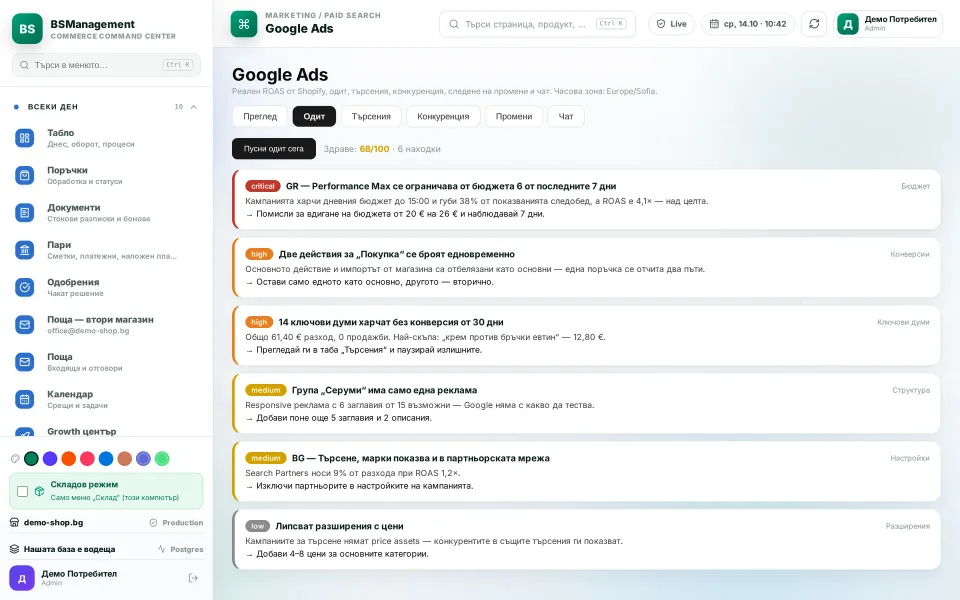This screenshot has height=600, width=960.
Task: Toggle the Live status pill
Action: [671, 24]
